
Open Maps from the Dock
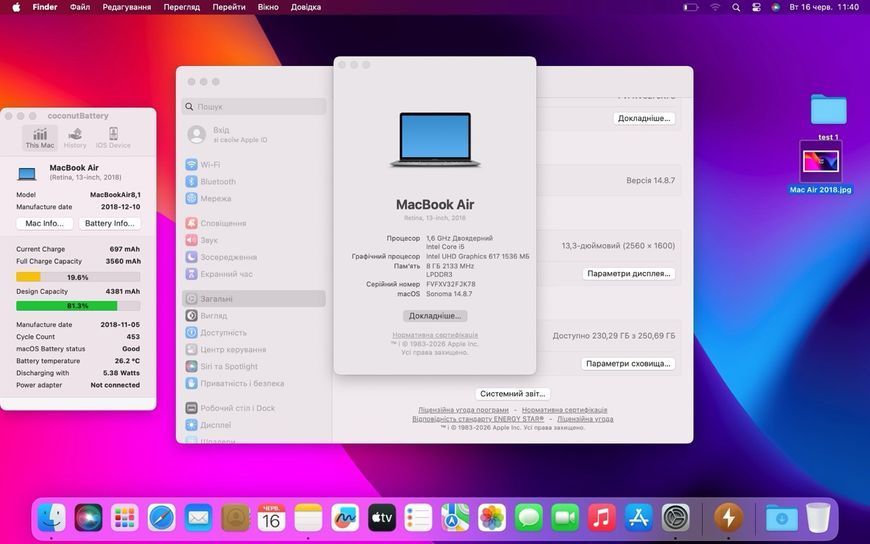coord(455,518)
